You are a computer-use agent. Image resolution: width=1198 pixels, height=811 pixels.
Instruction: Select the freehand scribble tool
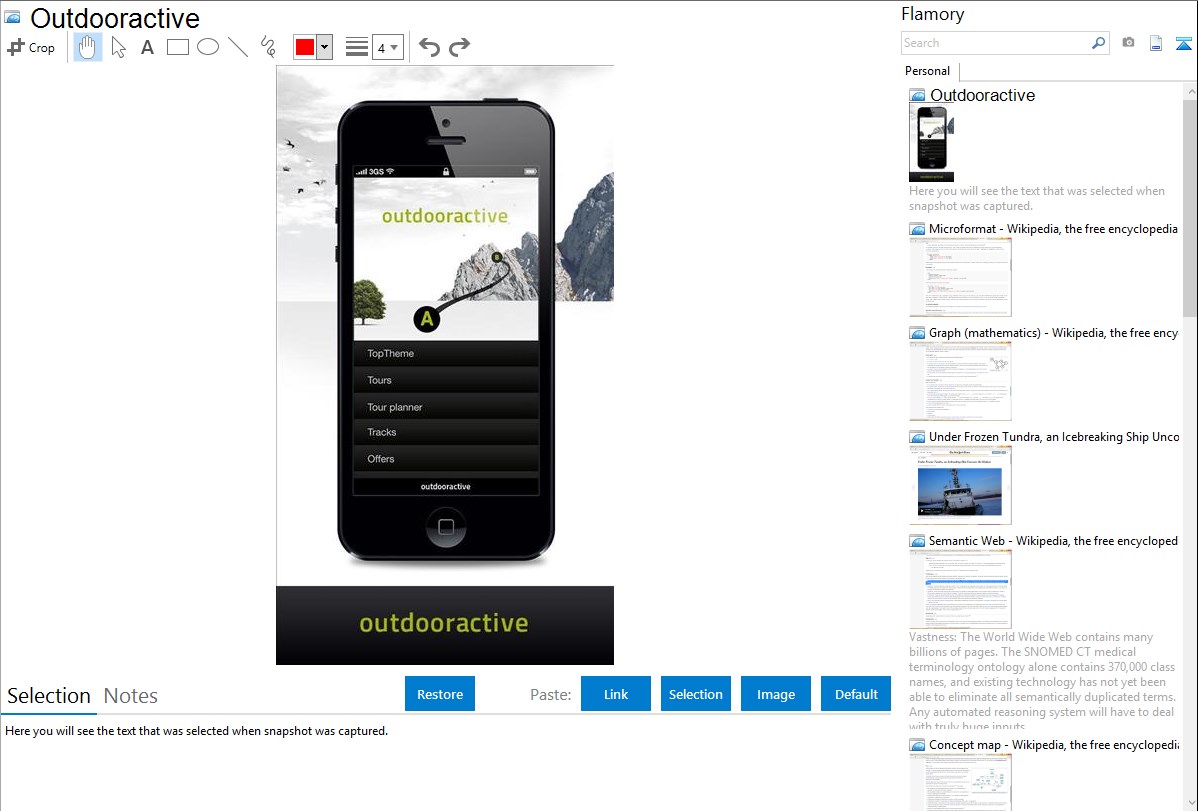(x=268, y=47)
